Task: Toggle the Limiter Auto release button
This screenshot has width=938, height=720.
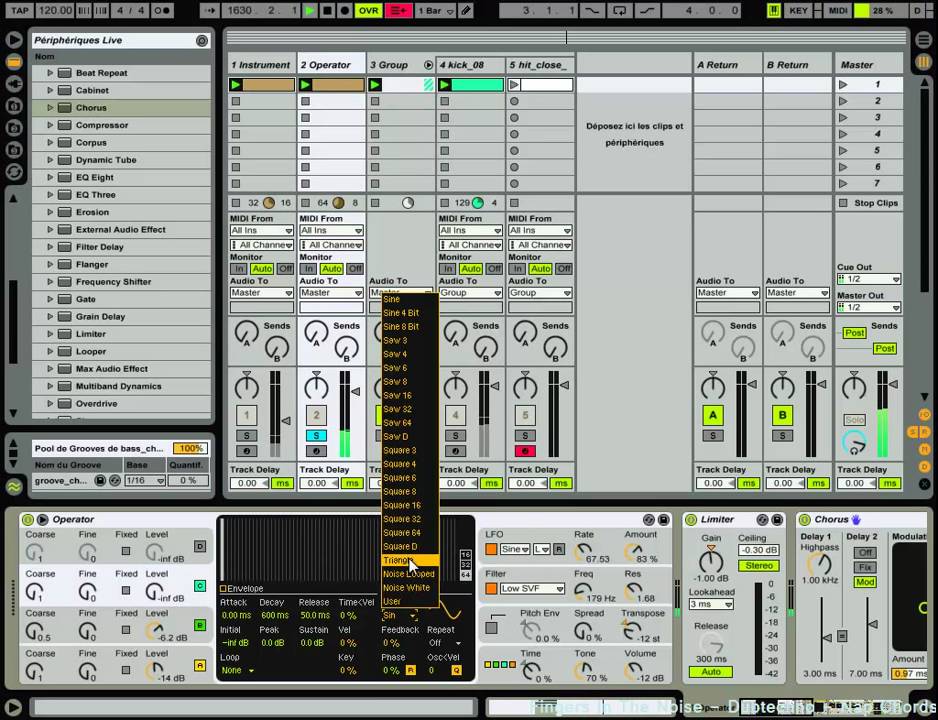Action: (711, 672)
